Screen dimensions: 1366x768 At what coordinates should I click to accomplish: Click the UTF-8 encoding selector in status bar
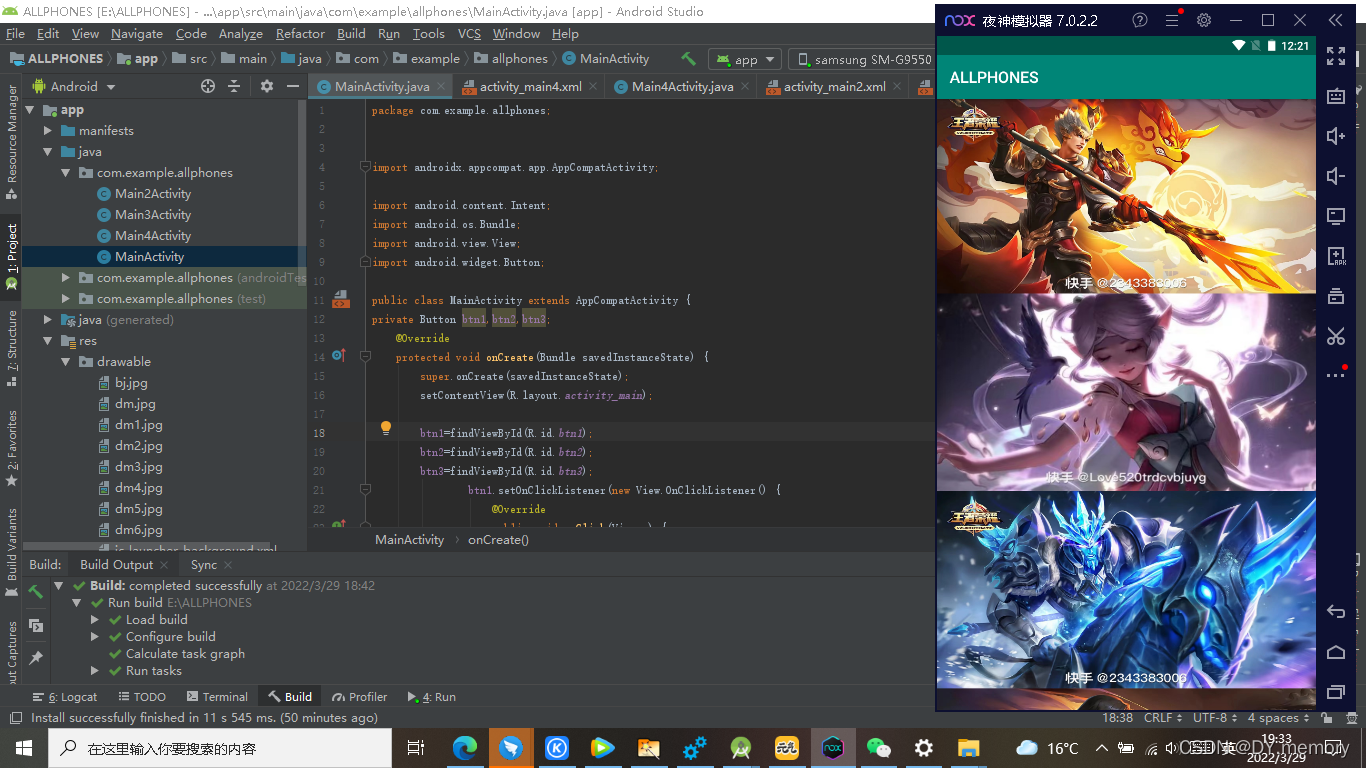(x=1216, y=718)
